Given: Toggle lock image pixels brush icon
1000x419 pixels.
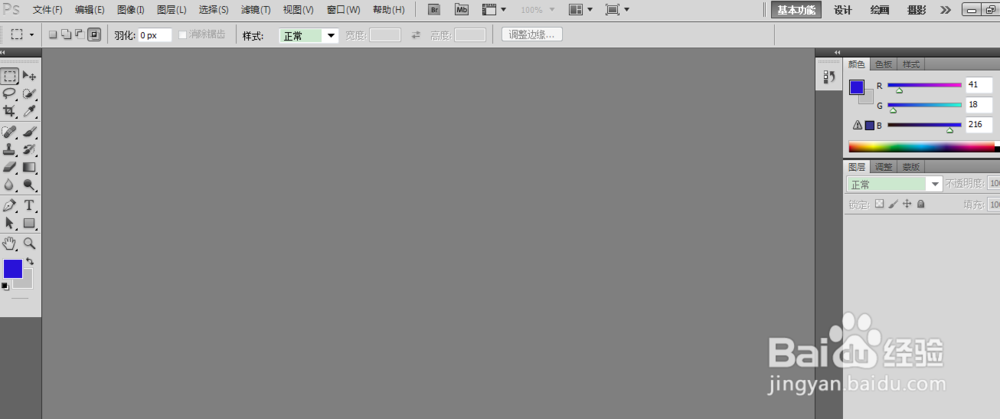Looking at the screenshot, I should point(893,204).
